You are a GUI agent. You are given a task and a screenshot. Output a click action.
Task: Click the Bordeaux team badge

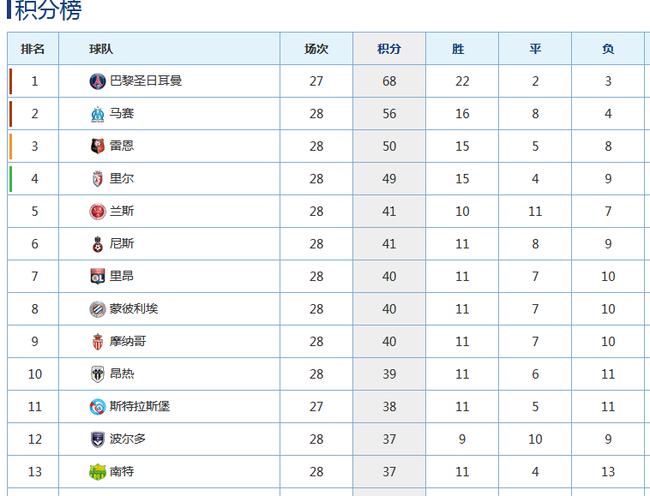[97, 439]
